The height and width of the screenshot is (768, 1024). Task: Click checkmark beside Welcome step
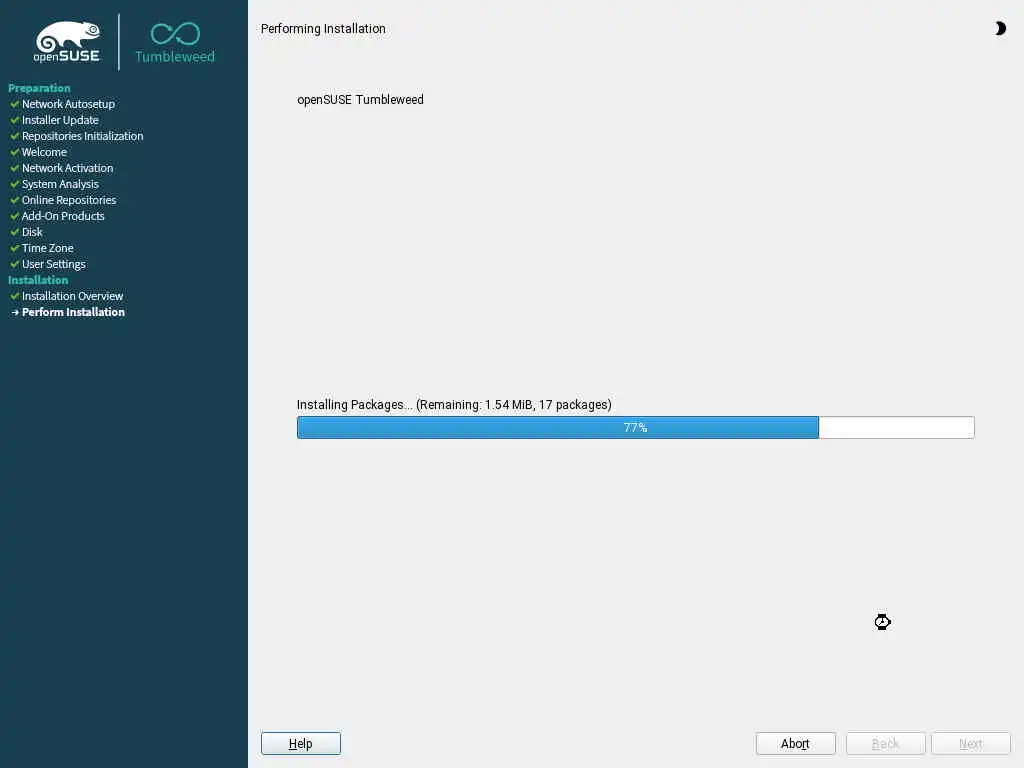pyautogui.click(x=14, y=152)
